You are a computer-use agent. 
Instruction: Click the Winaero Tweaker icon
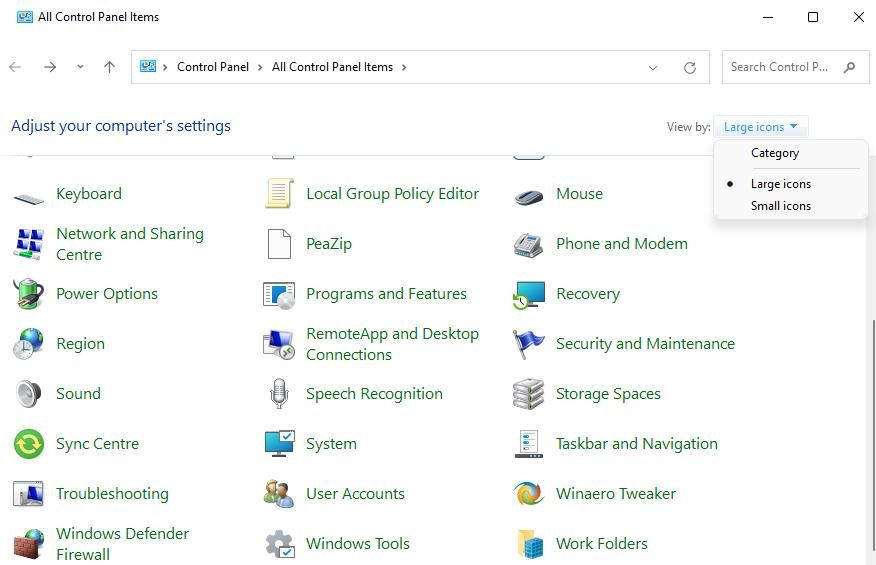tap(529, 494)
